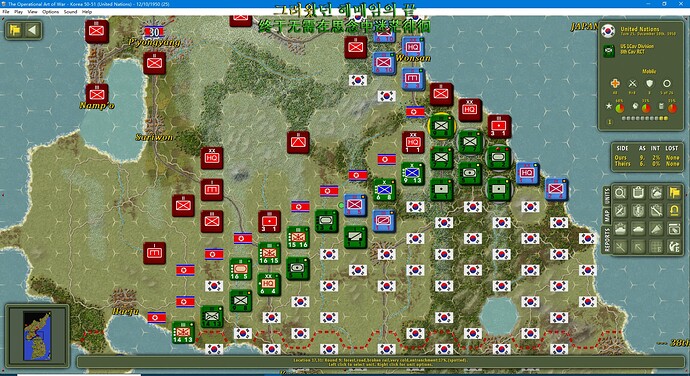The height and width of the screenshot is (376, 690).
Task: Click the yellow flags icon in the reports grid
Action: click(675, 192)
